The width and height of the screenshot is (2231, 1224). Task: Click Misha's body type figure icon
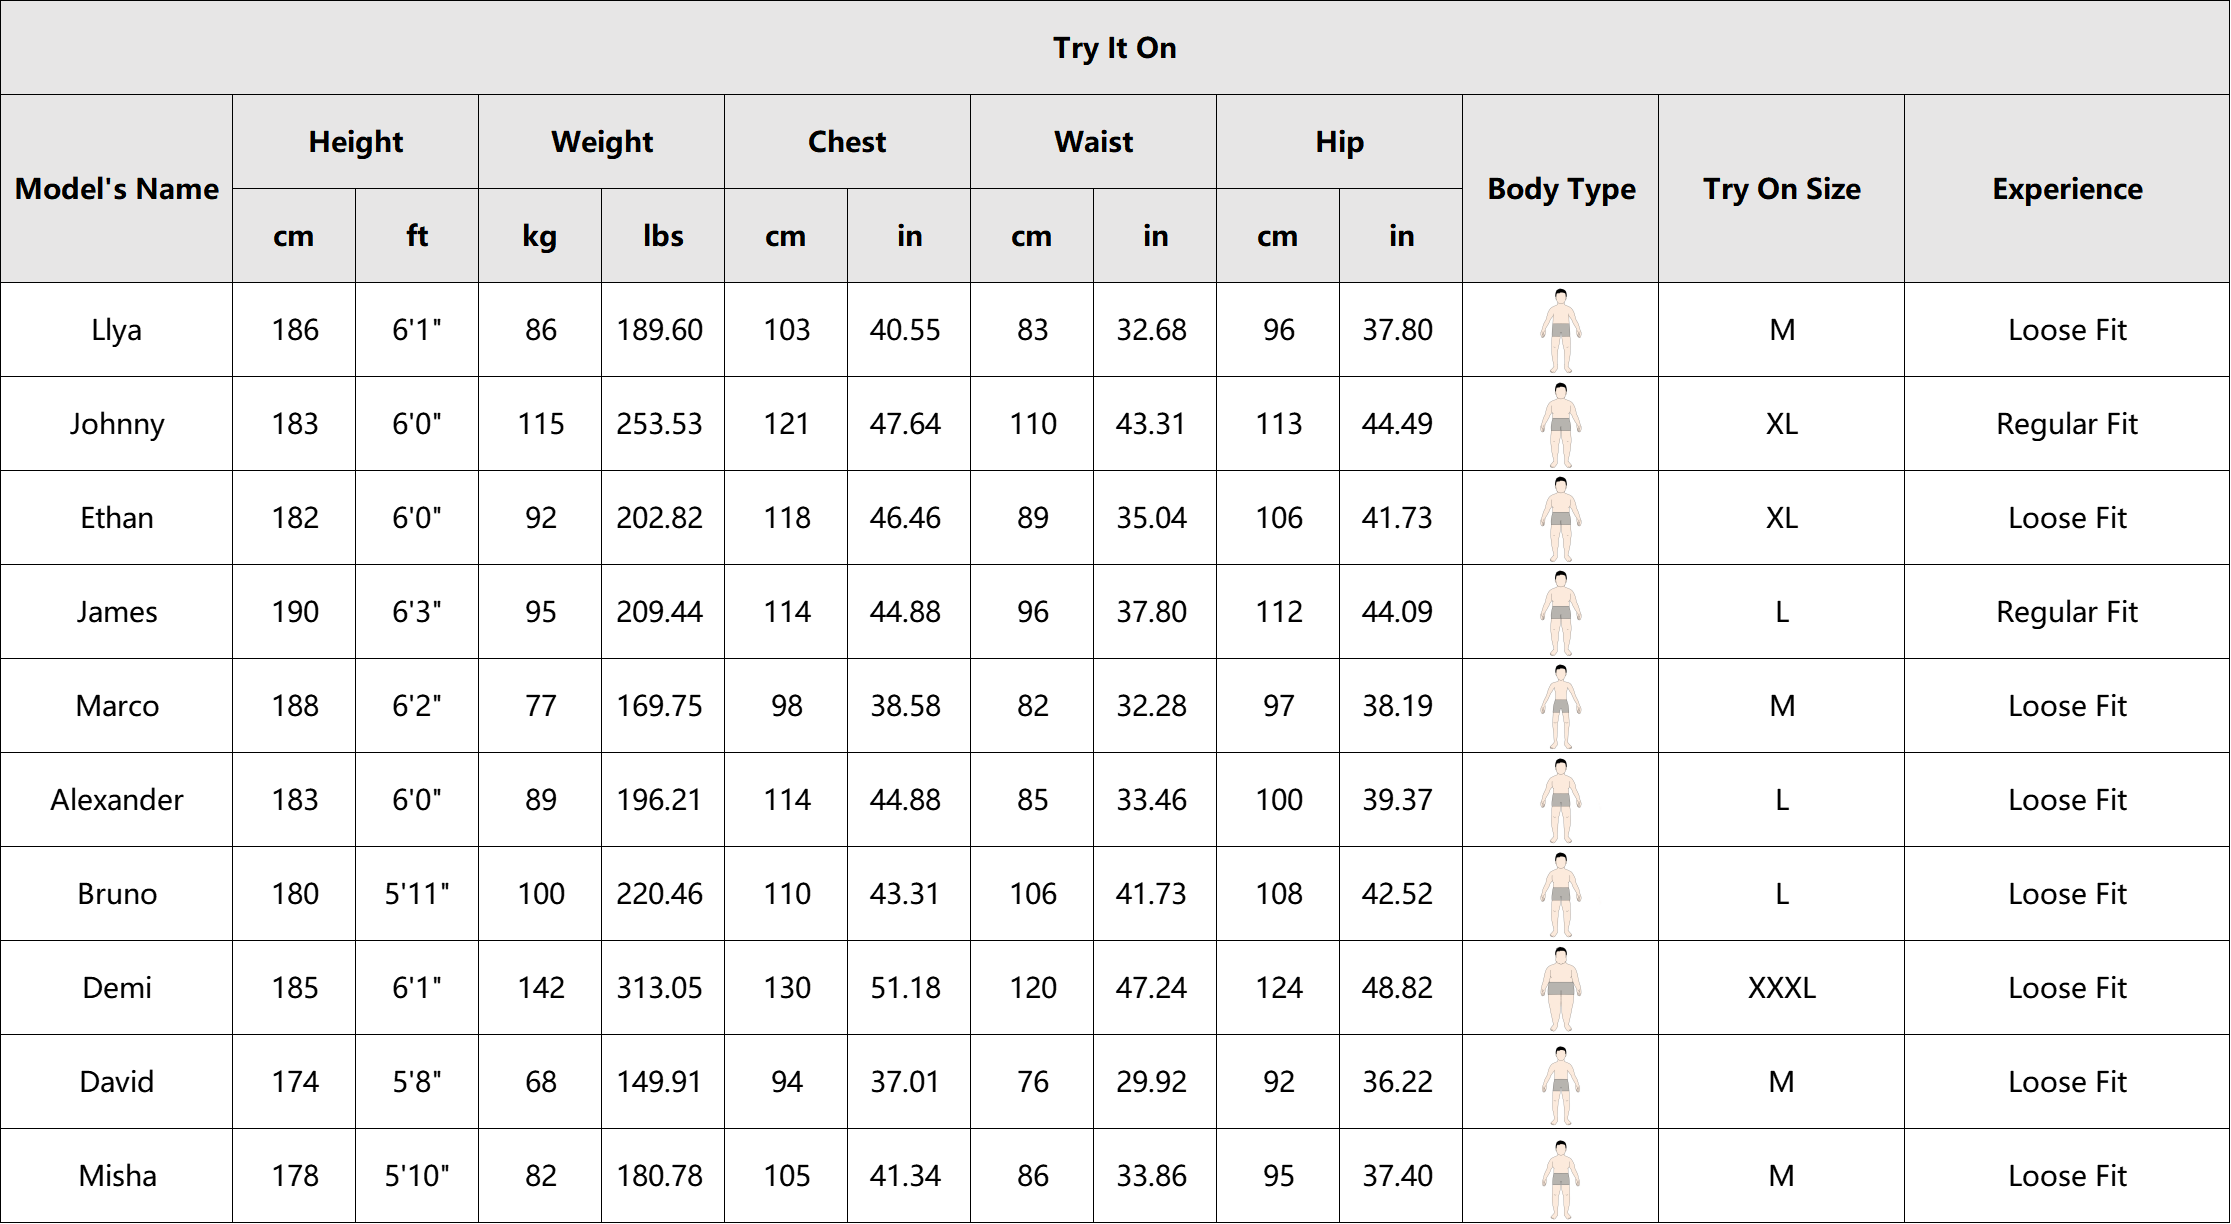1560,1176
